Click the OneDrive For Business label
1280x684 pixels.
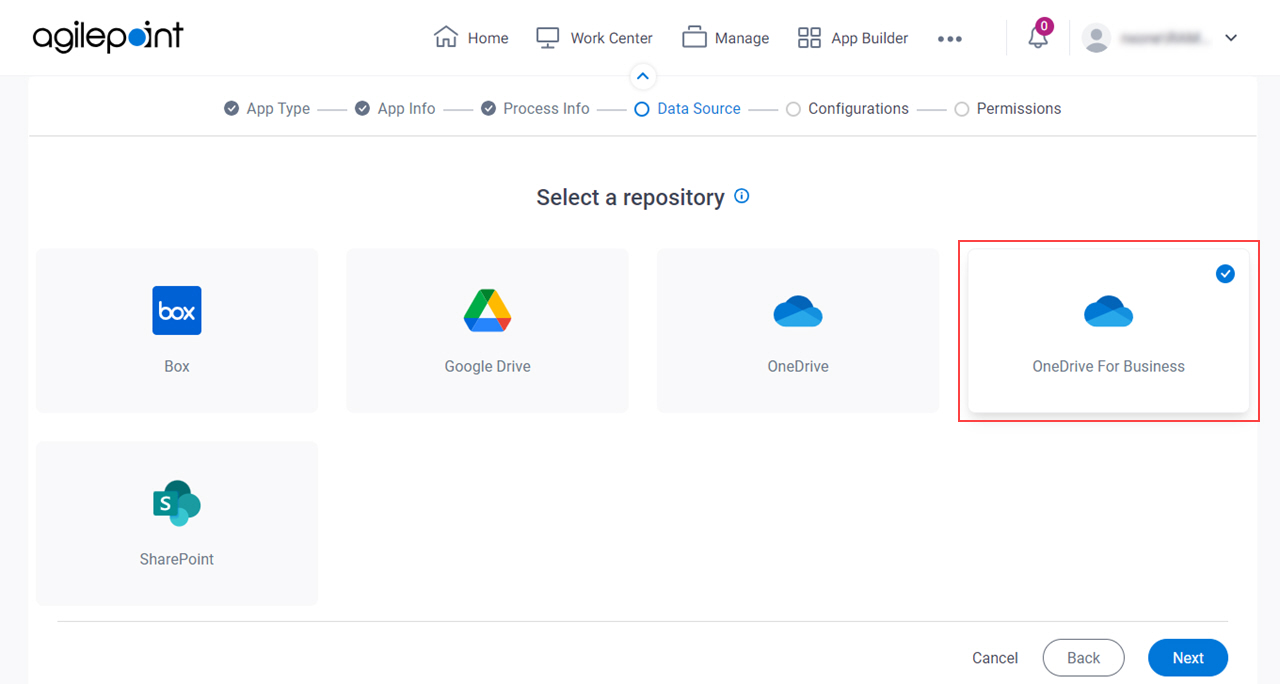[1108, 366]
